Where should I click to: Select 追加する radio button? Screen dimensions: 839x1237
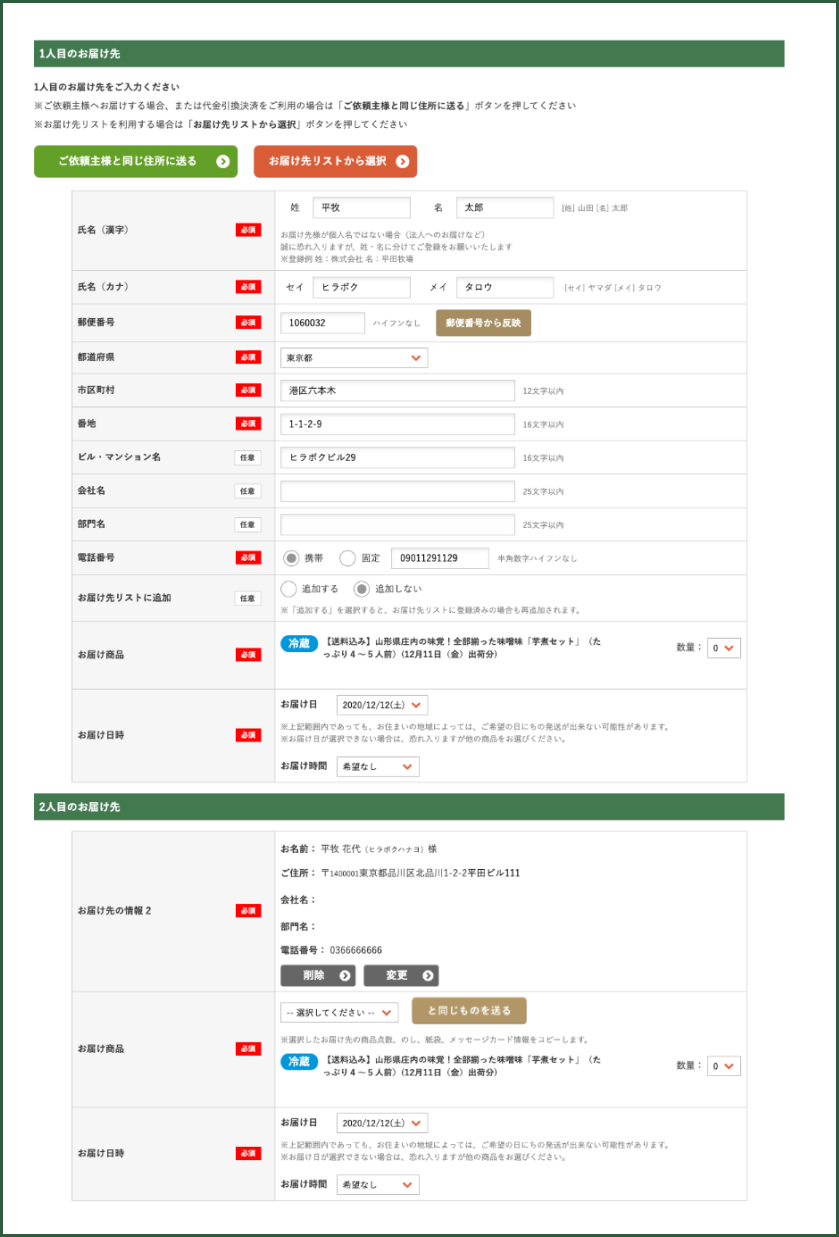290,589
